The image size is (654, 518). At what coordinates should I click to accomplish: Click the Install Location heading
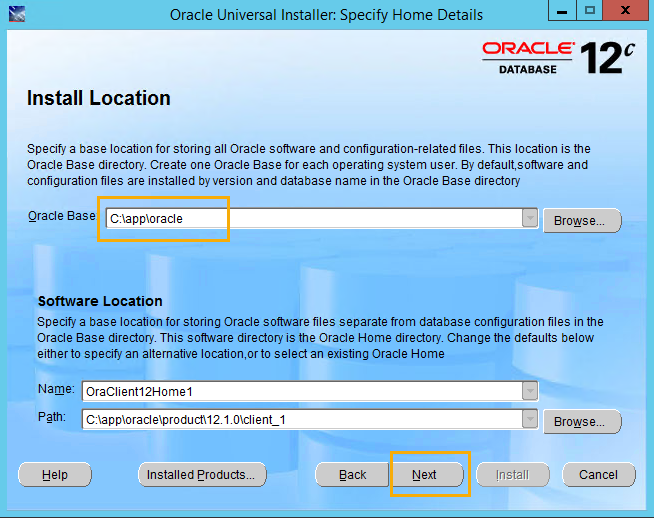point(99,98)
